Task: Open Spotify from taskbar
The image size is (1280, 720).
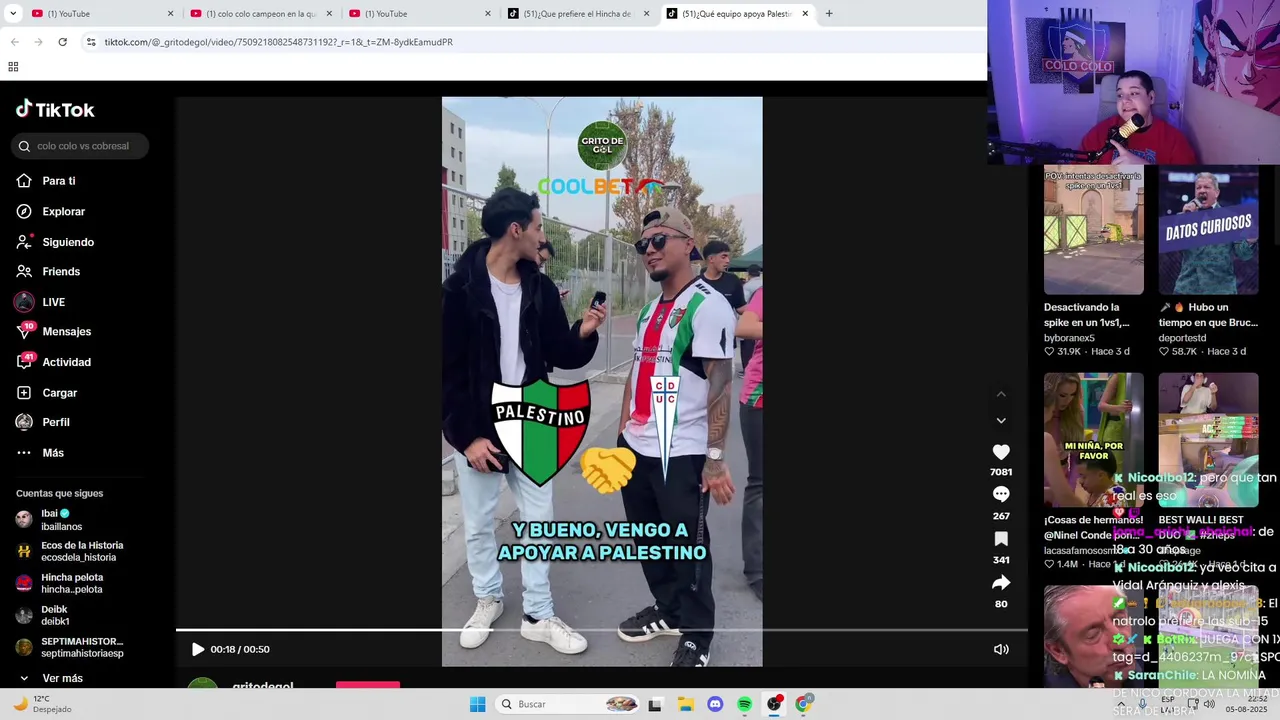Action: tap(745, 704)
